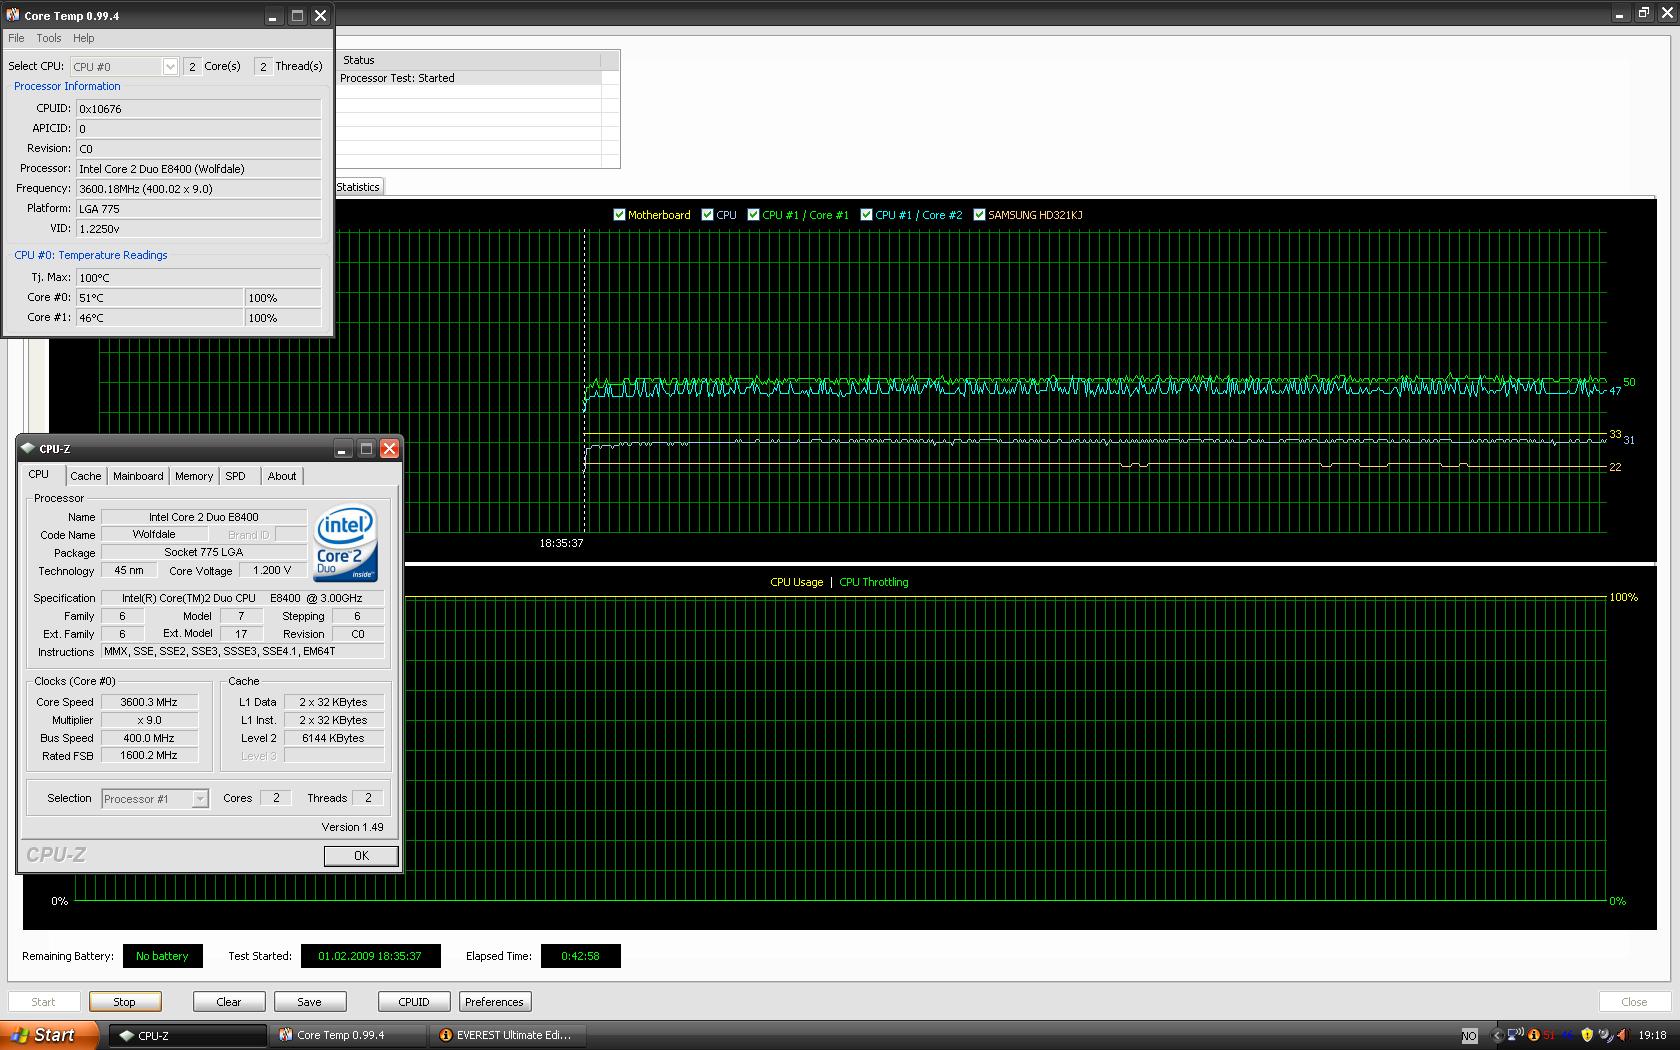
Task: Open Select CPU dropdown in Core Temp
Action: point(124,67)
